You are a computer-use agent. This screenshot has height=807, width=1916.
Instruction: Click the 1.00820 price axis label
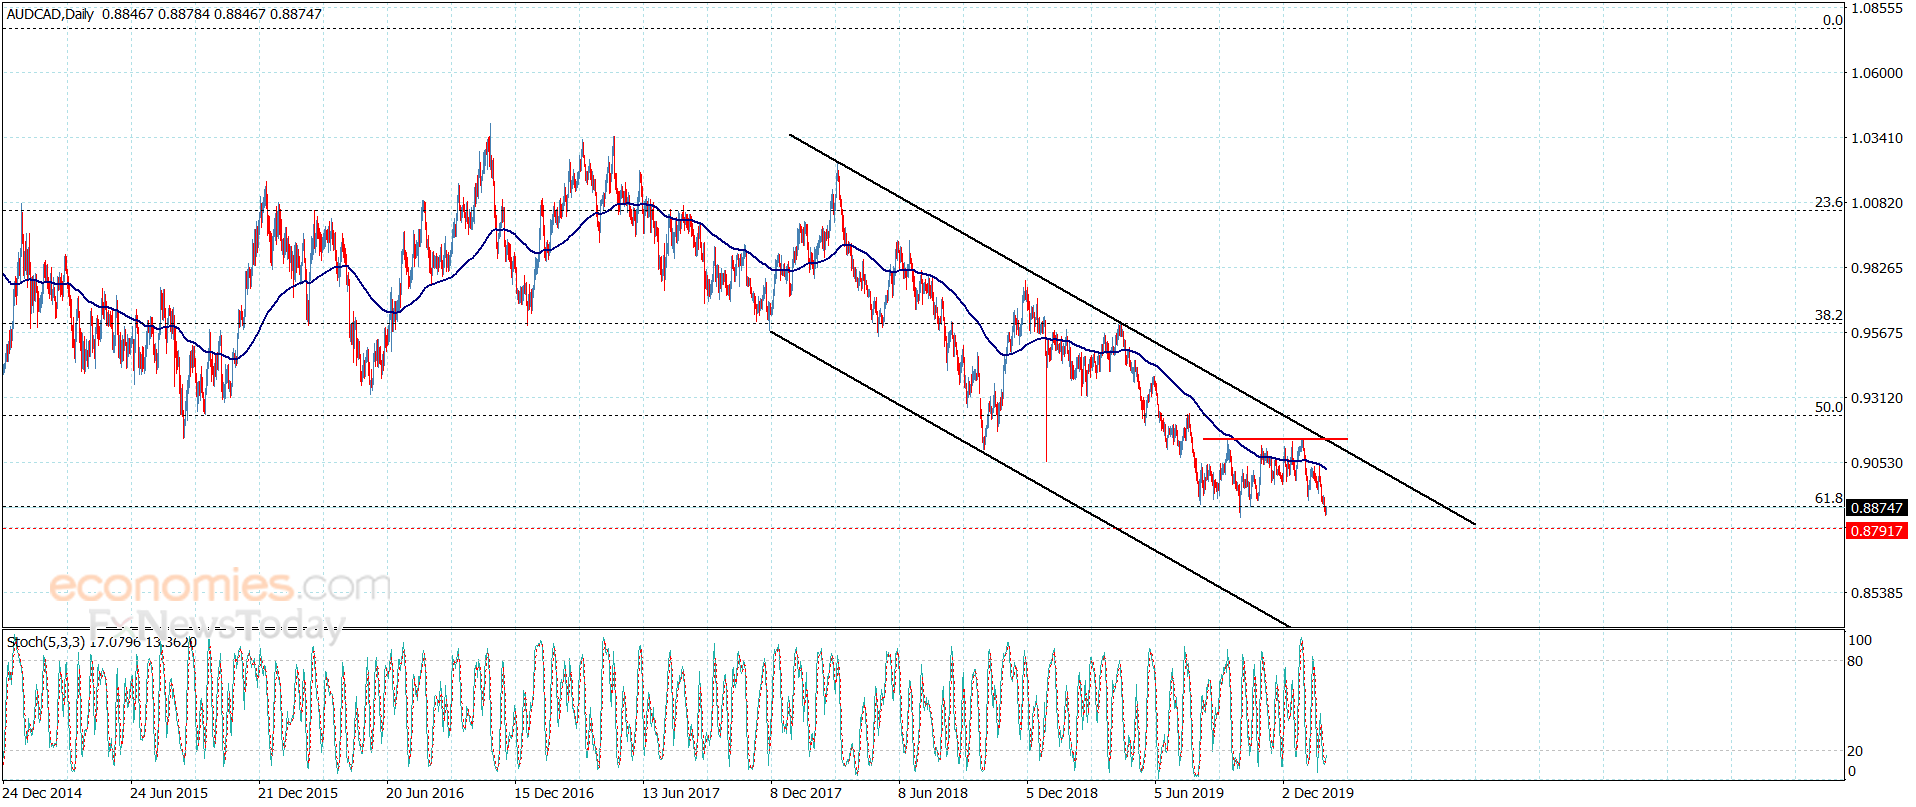tap(1877, 203)
